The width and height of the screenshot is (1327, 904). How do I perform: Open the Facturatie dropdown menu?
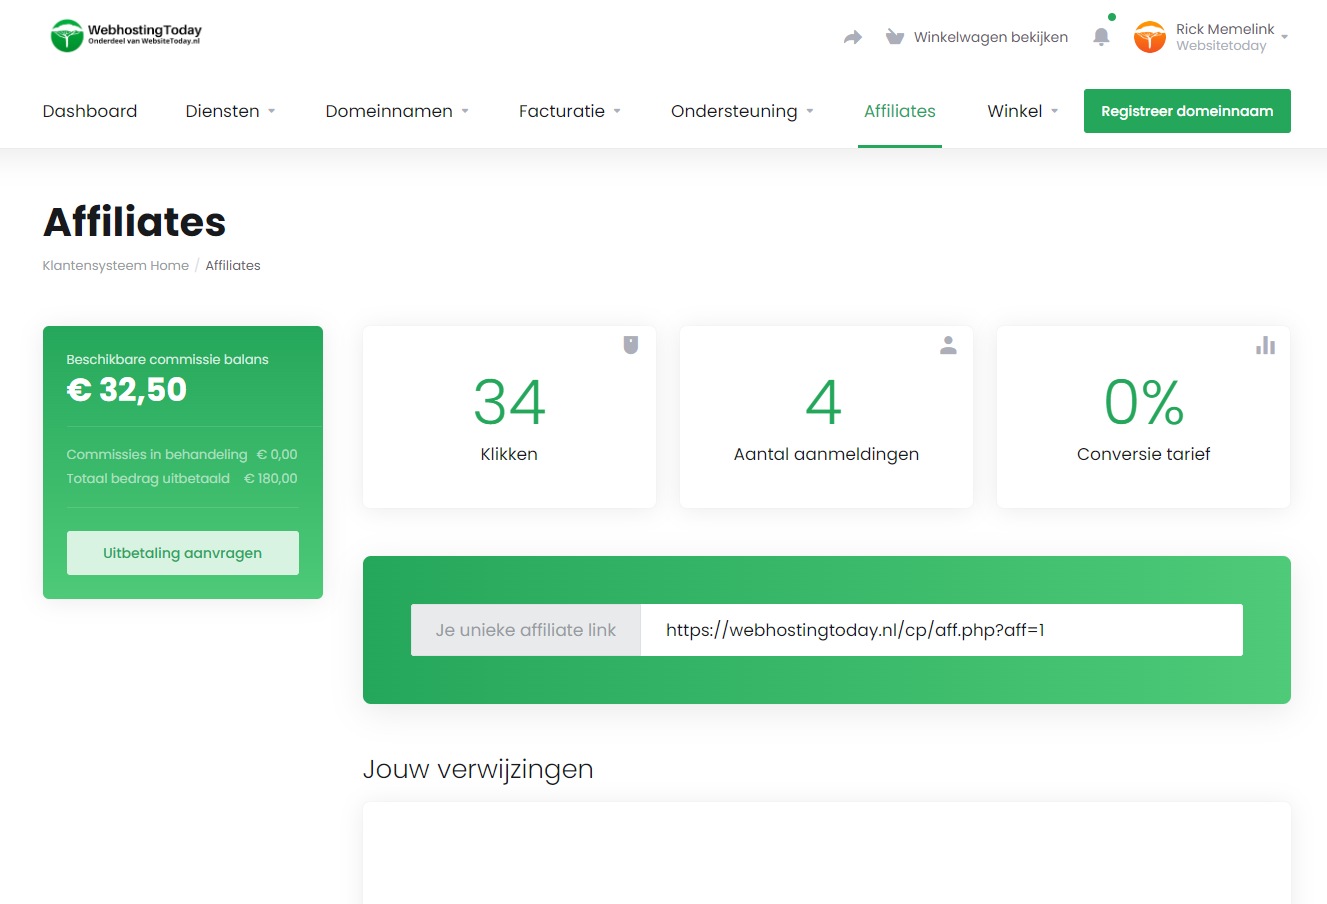pyautogui.click(x=570, y=111)
